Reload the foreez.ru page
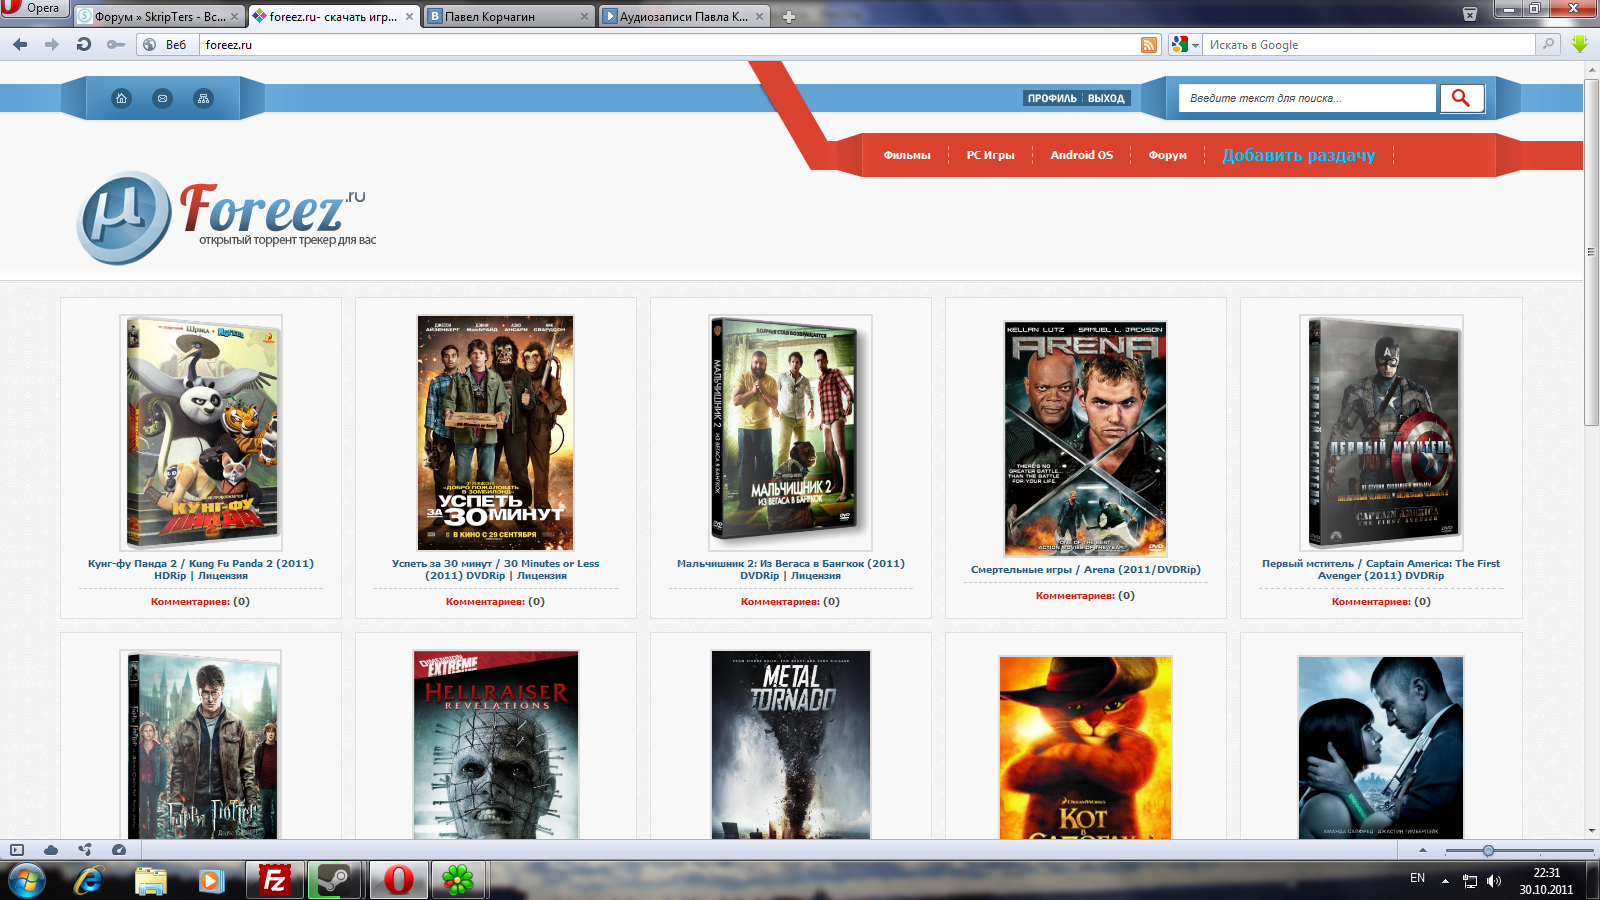 point(84,44)
